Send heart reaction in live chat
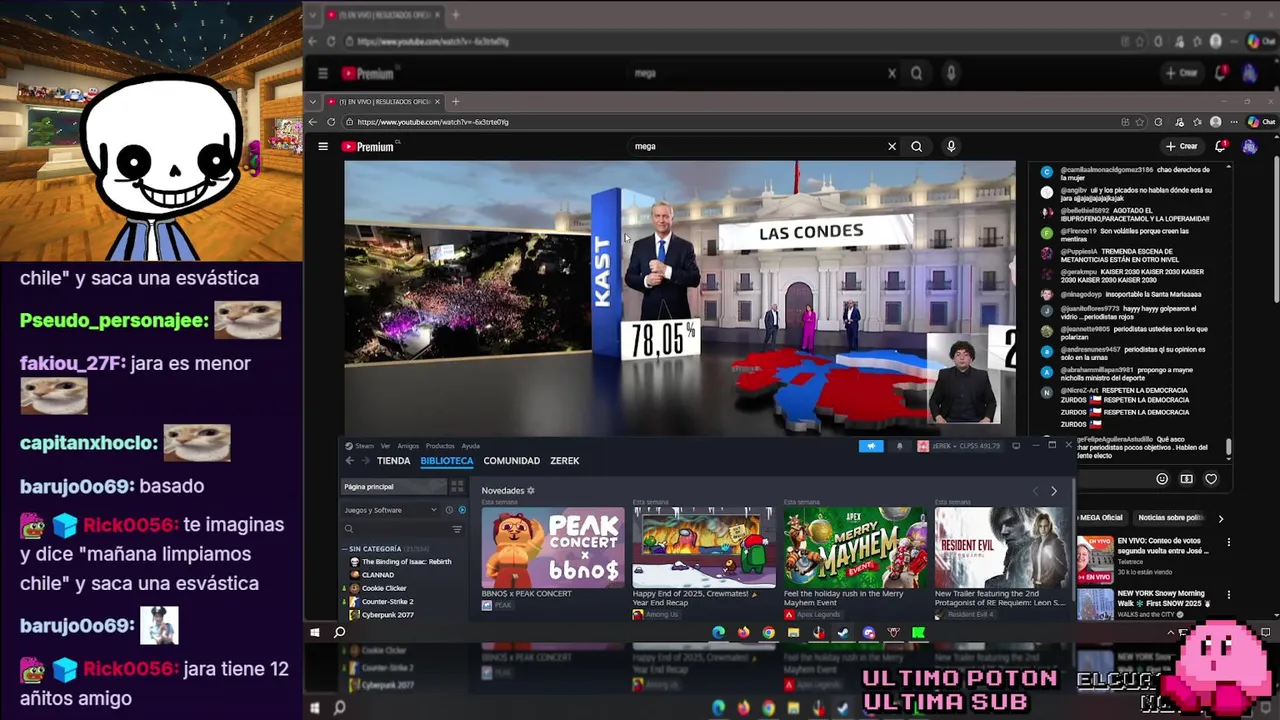Image resolution: width=1280 pixels, height=720 pixels. [1211, 479]
